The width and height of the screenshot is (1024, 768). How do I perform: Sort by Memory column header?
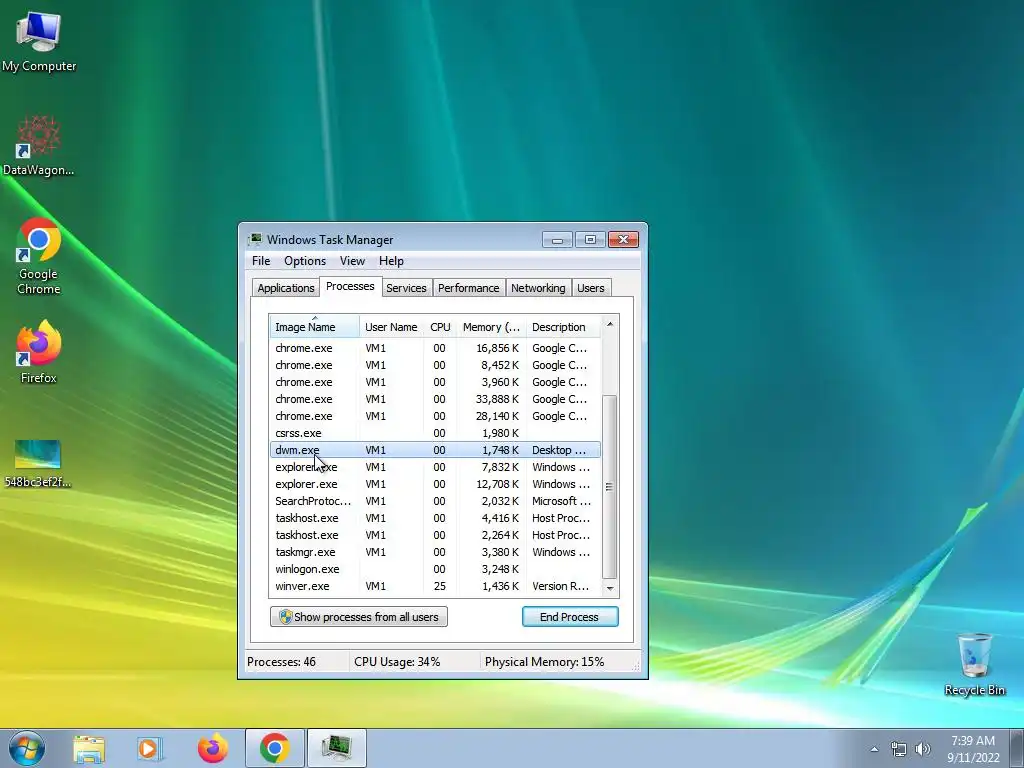tap(491, 327)
